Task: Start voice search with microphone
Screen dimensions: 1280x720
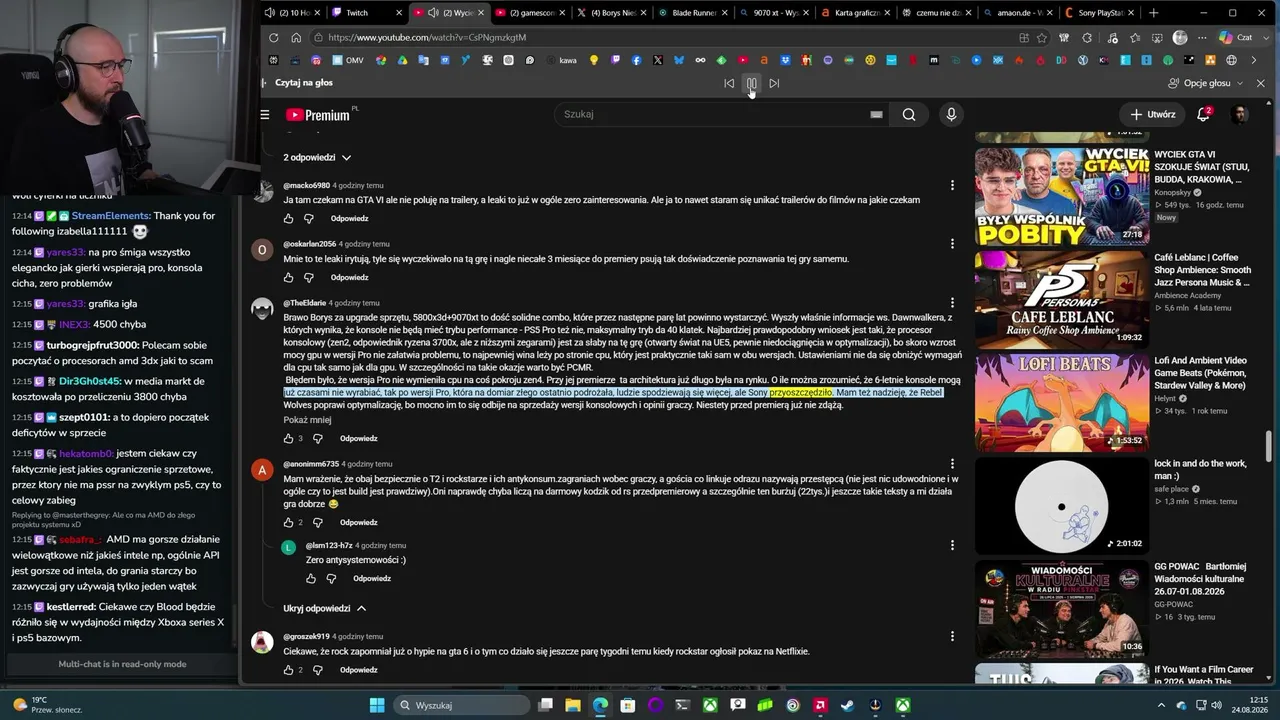Action: [x=951, y=114]
